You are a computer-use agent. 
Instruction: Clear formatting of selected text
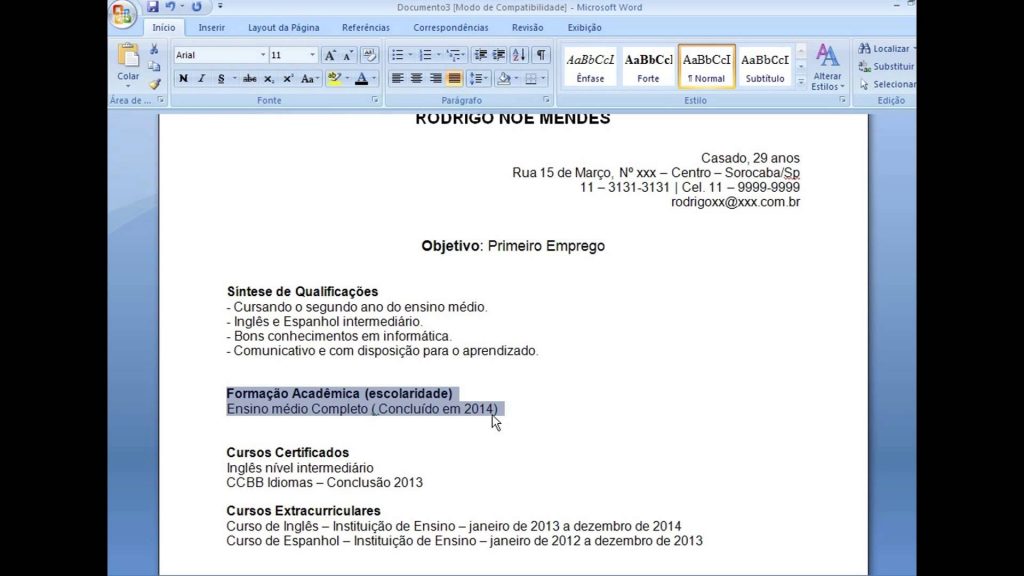(369, 55)
